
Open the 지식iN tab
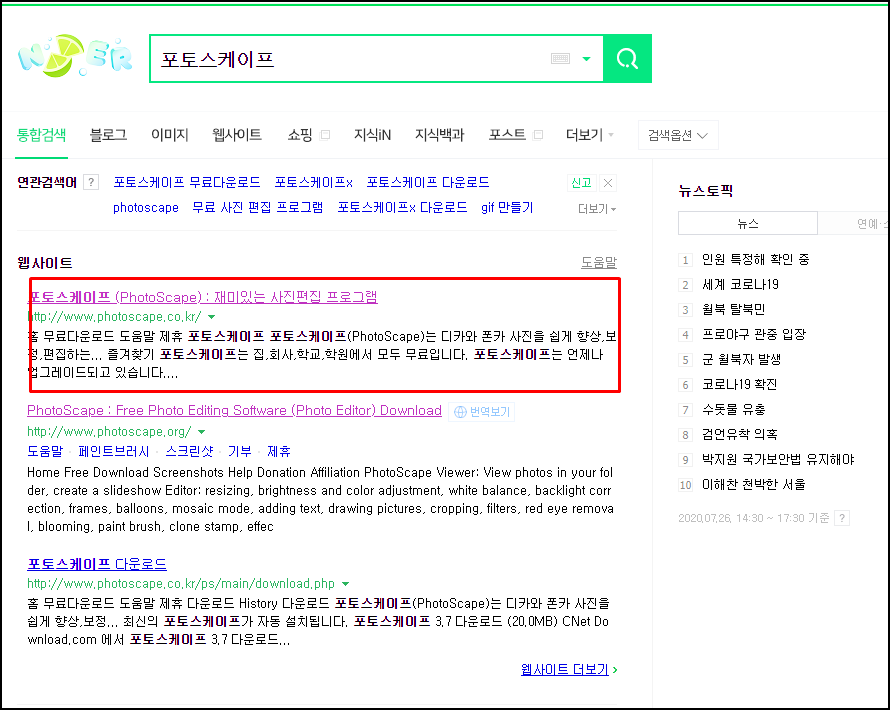tap(372, 135)
